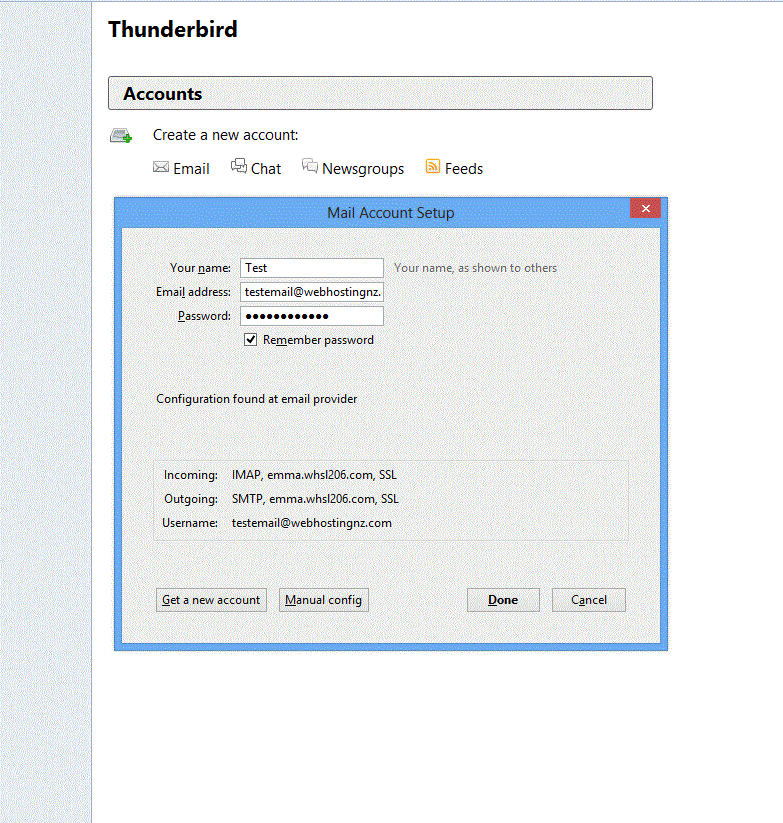783x823 pixels.
Task: Confirm setup with the Done button
Action: [x=503, y=600]
